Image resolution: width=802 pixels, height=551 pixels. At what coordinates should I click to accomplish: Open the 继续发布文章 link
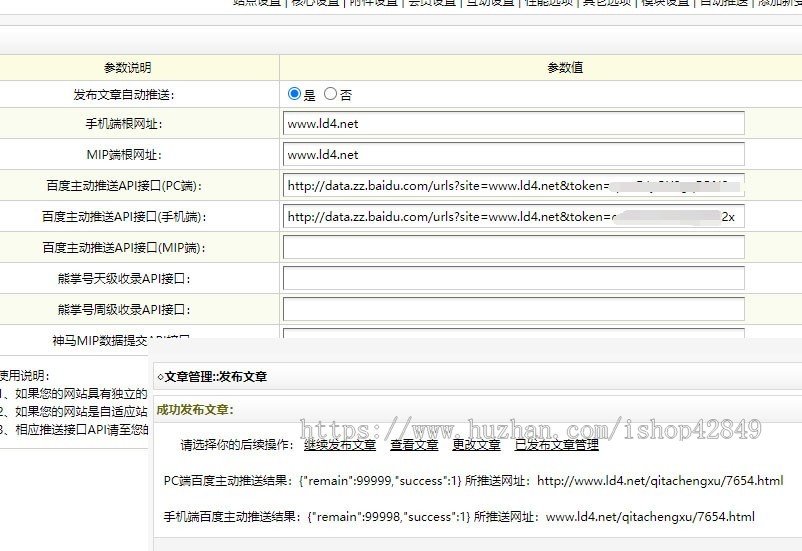point(340,445)
